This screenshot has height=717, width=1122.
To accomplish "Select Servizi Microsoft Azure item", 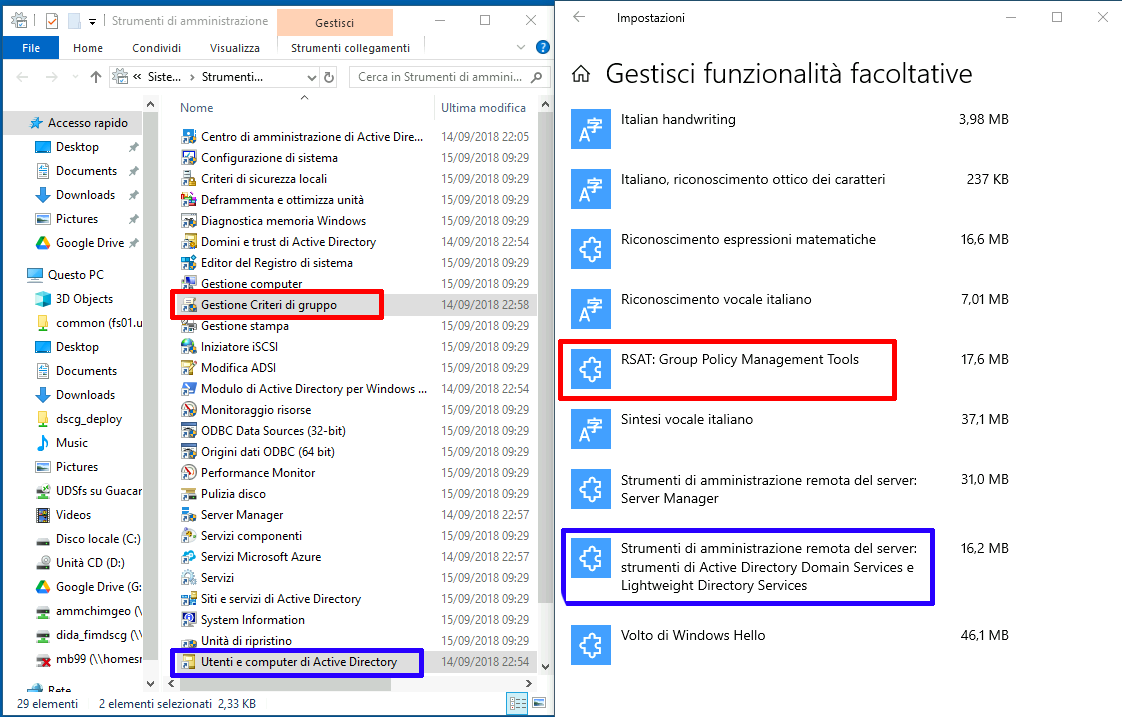I will pyautogui.click(x=260, y=557).
